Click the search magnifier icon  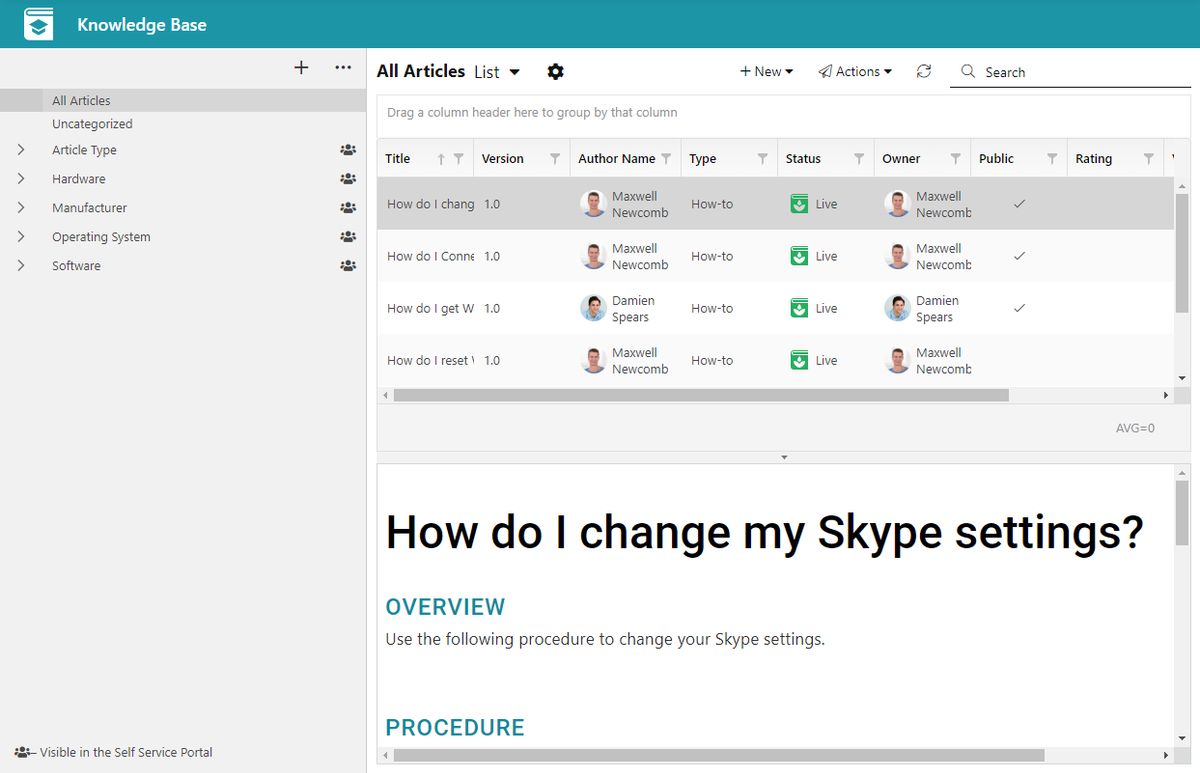[x=967, y=71]
